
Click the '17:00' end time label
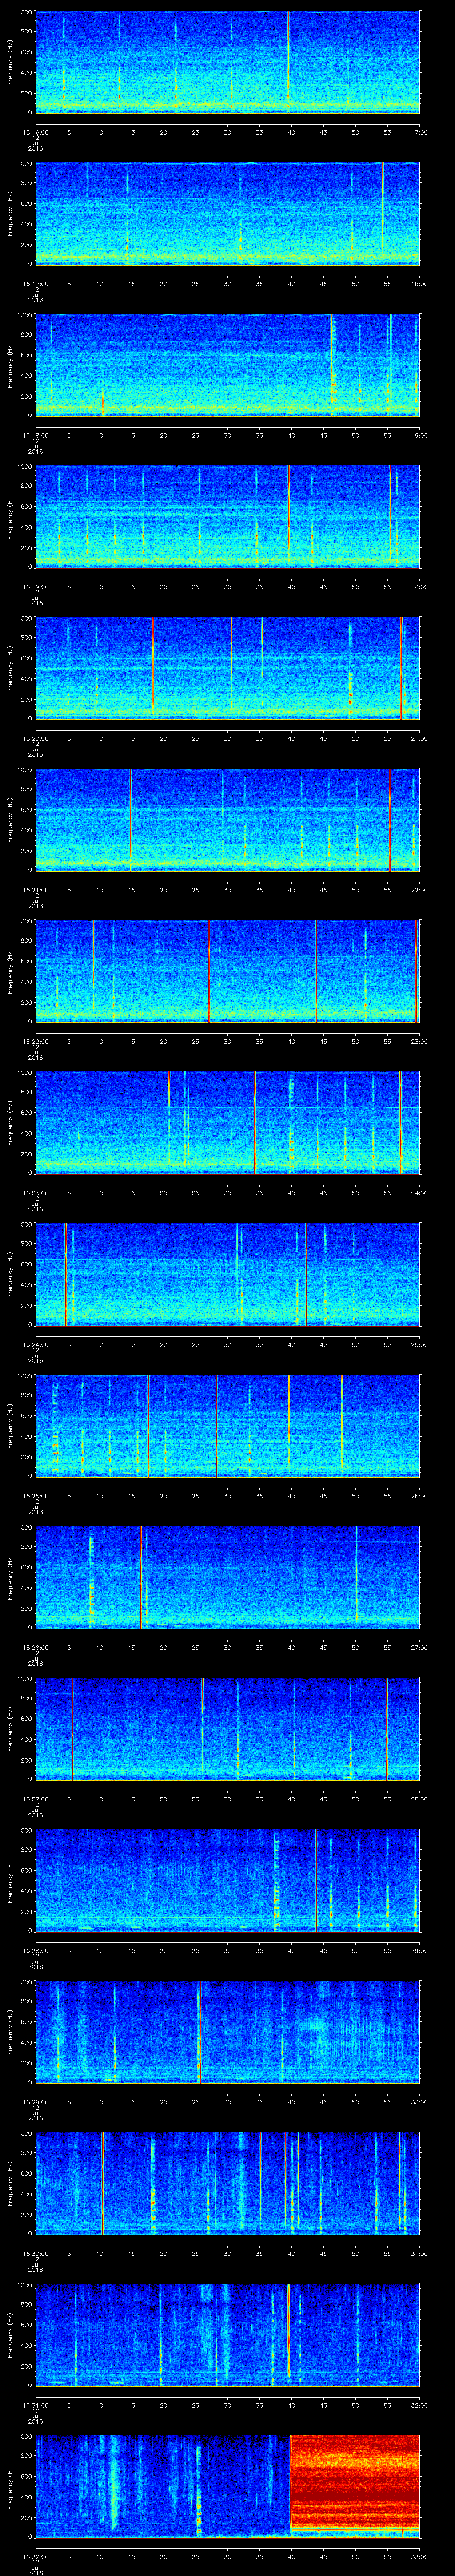click(419, 132)
